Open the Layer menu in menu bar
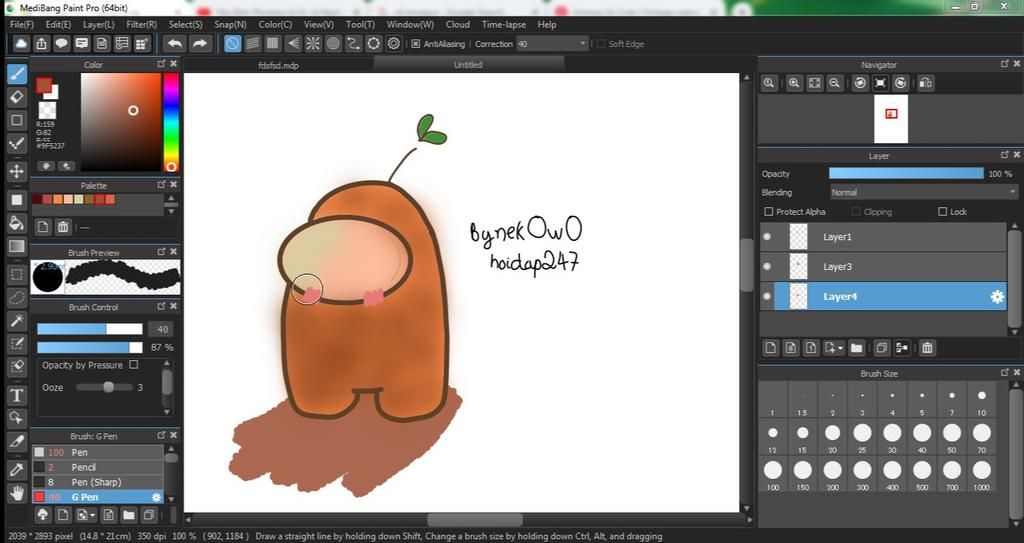Viewport: 1024px width, 543px height. 99,24
